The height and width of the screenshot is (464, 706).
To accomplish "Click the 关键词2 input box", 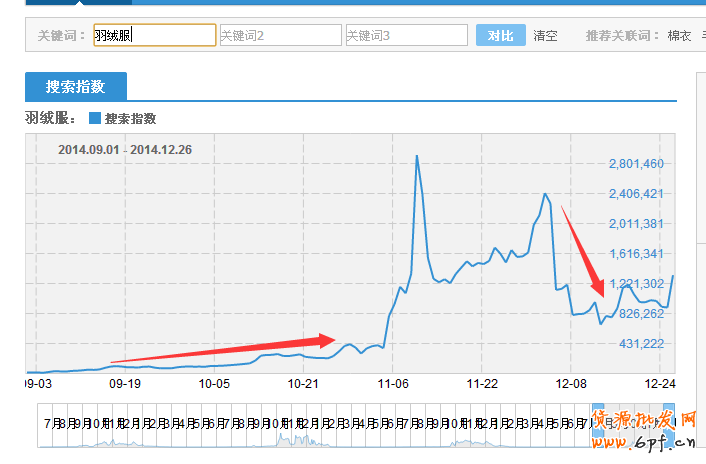I will [x=280, y=35].
